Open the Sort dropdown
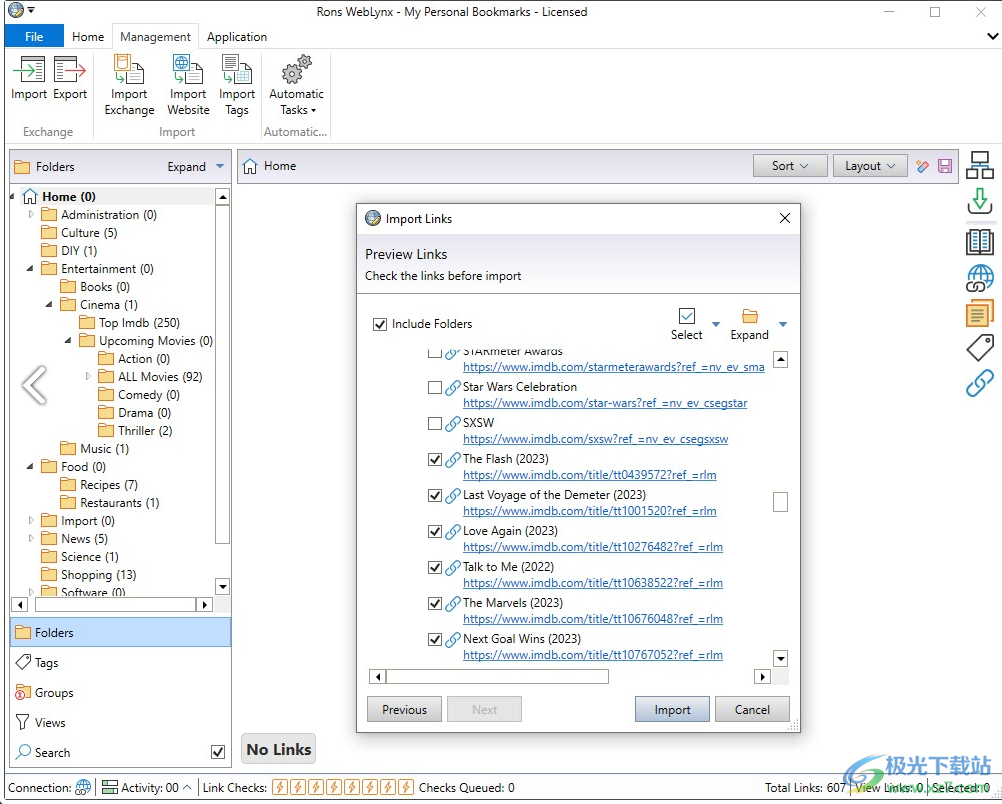 point(790,166)
